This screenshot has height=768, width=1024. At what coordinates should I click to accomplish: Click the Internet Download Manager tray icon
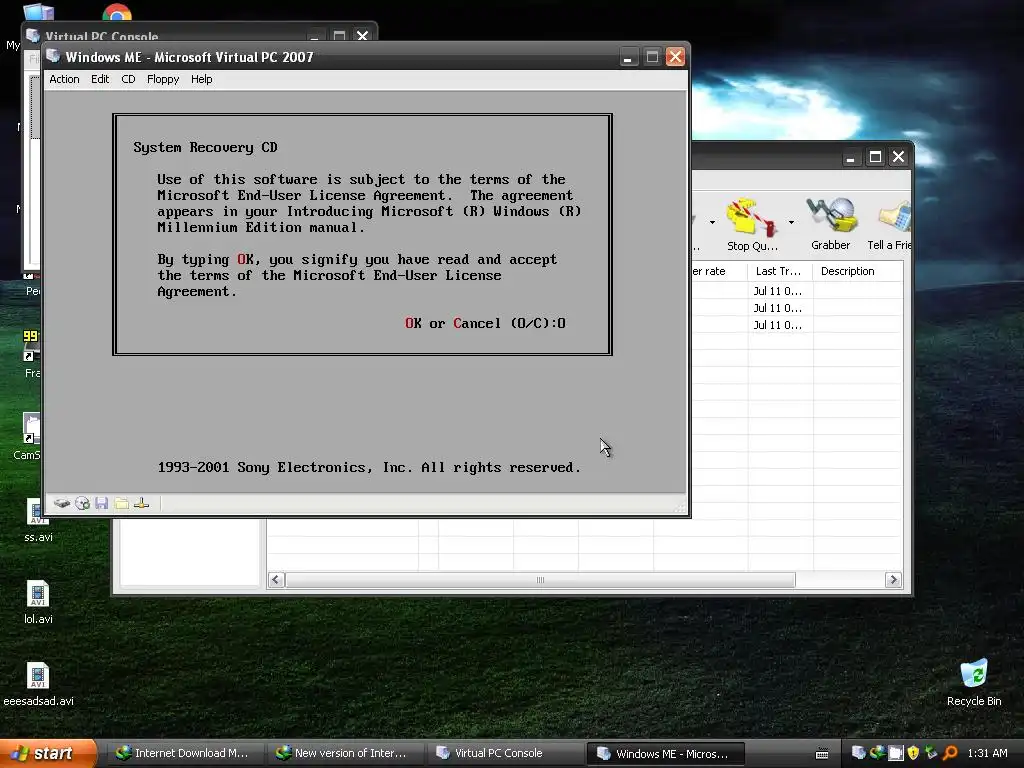click(877, 753)
